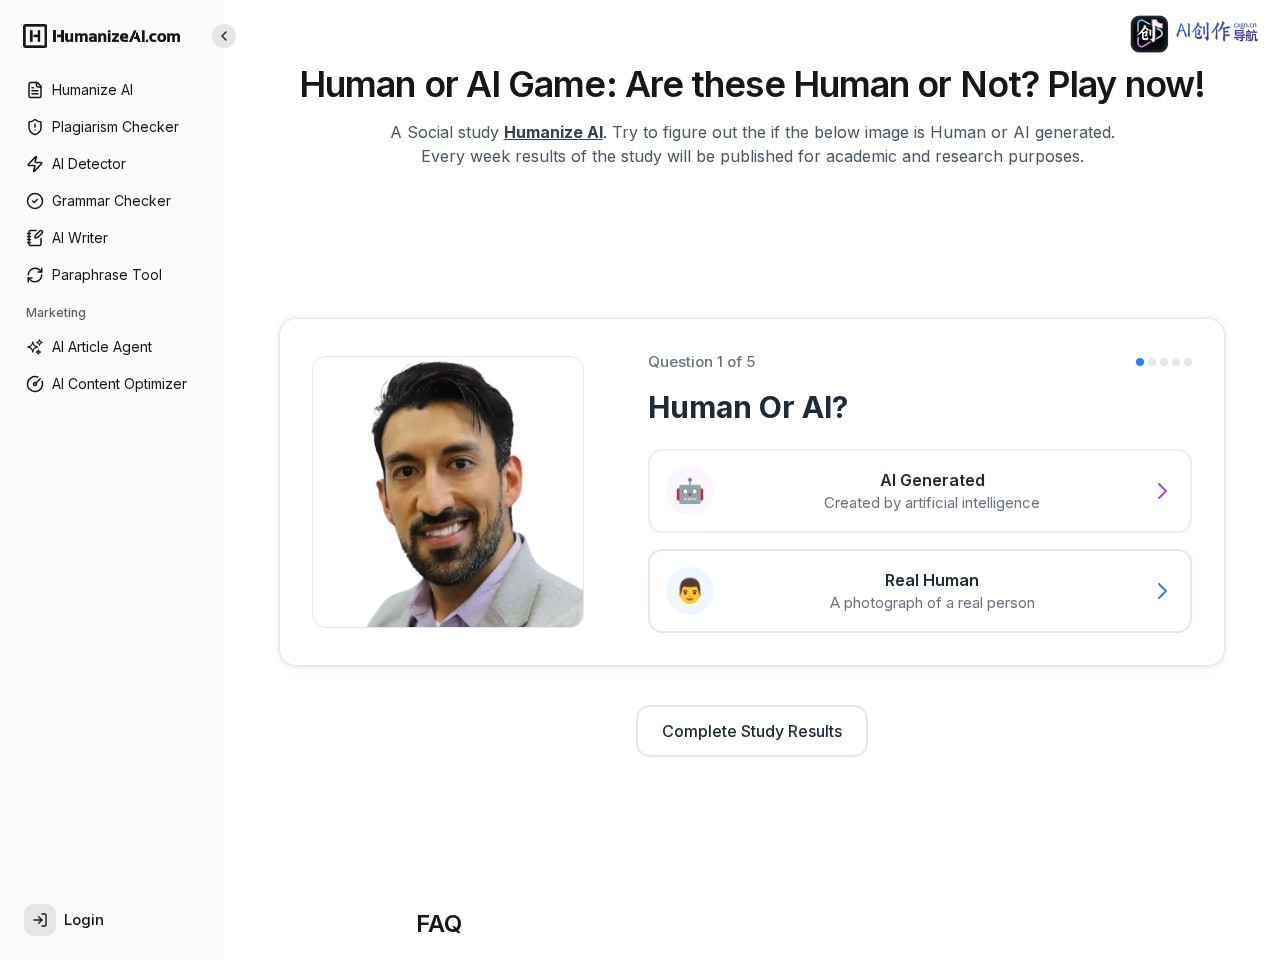Click the robot emoji icon
Image resolution: width=1280 pixels, height=960 pixels.
click(x=690, y=491)
